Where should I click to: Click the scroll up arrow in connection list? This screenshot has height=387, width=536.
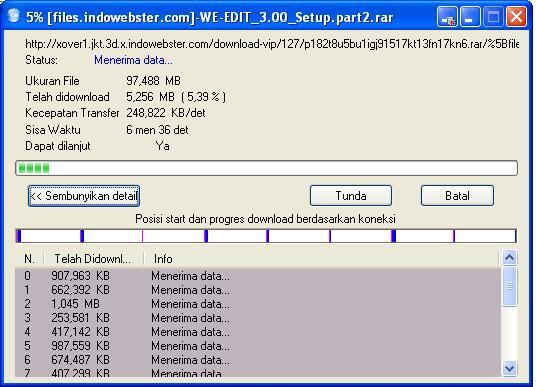(510, 258)
